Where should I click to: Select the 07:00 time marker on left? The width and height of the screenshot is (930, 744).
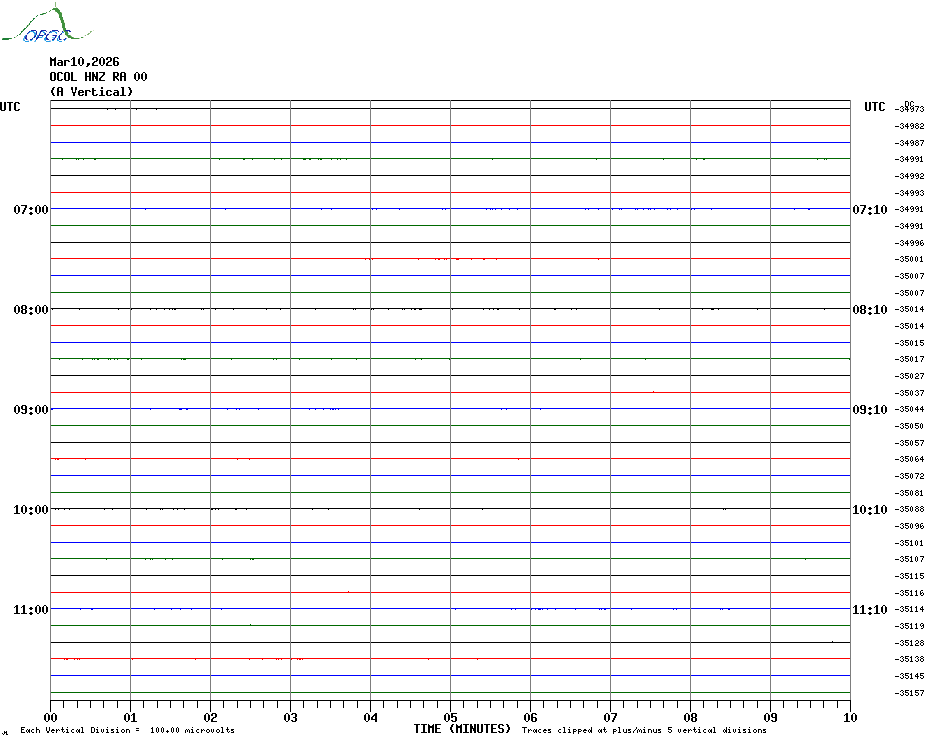coord(31,210)
